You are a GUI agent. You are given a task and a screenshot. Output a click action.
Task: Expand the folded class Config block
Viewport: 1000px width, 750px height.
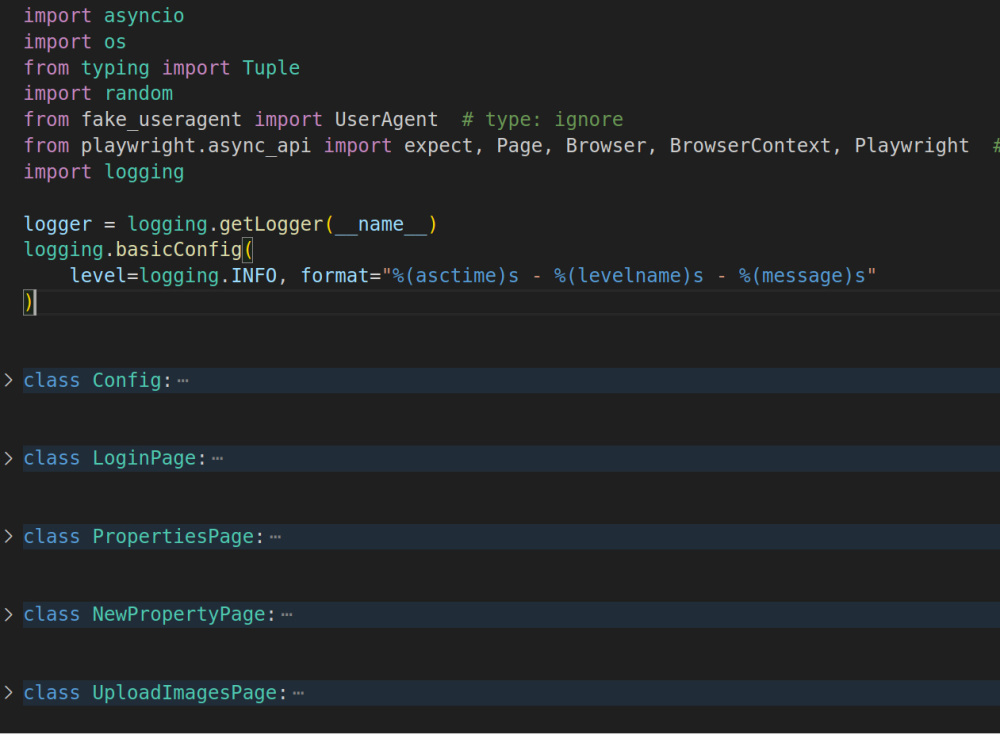[8, 381]
